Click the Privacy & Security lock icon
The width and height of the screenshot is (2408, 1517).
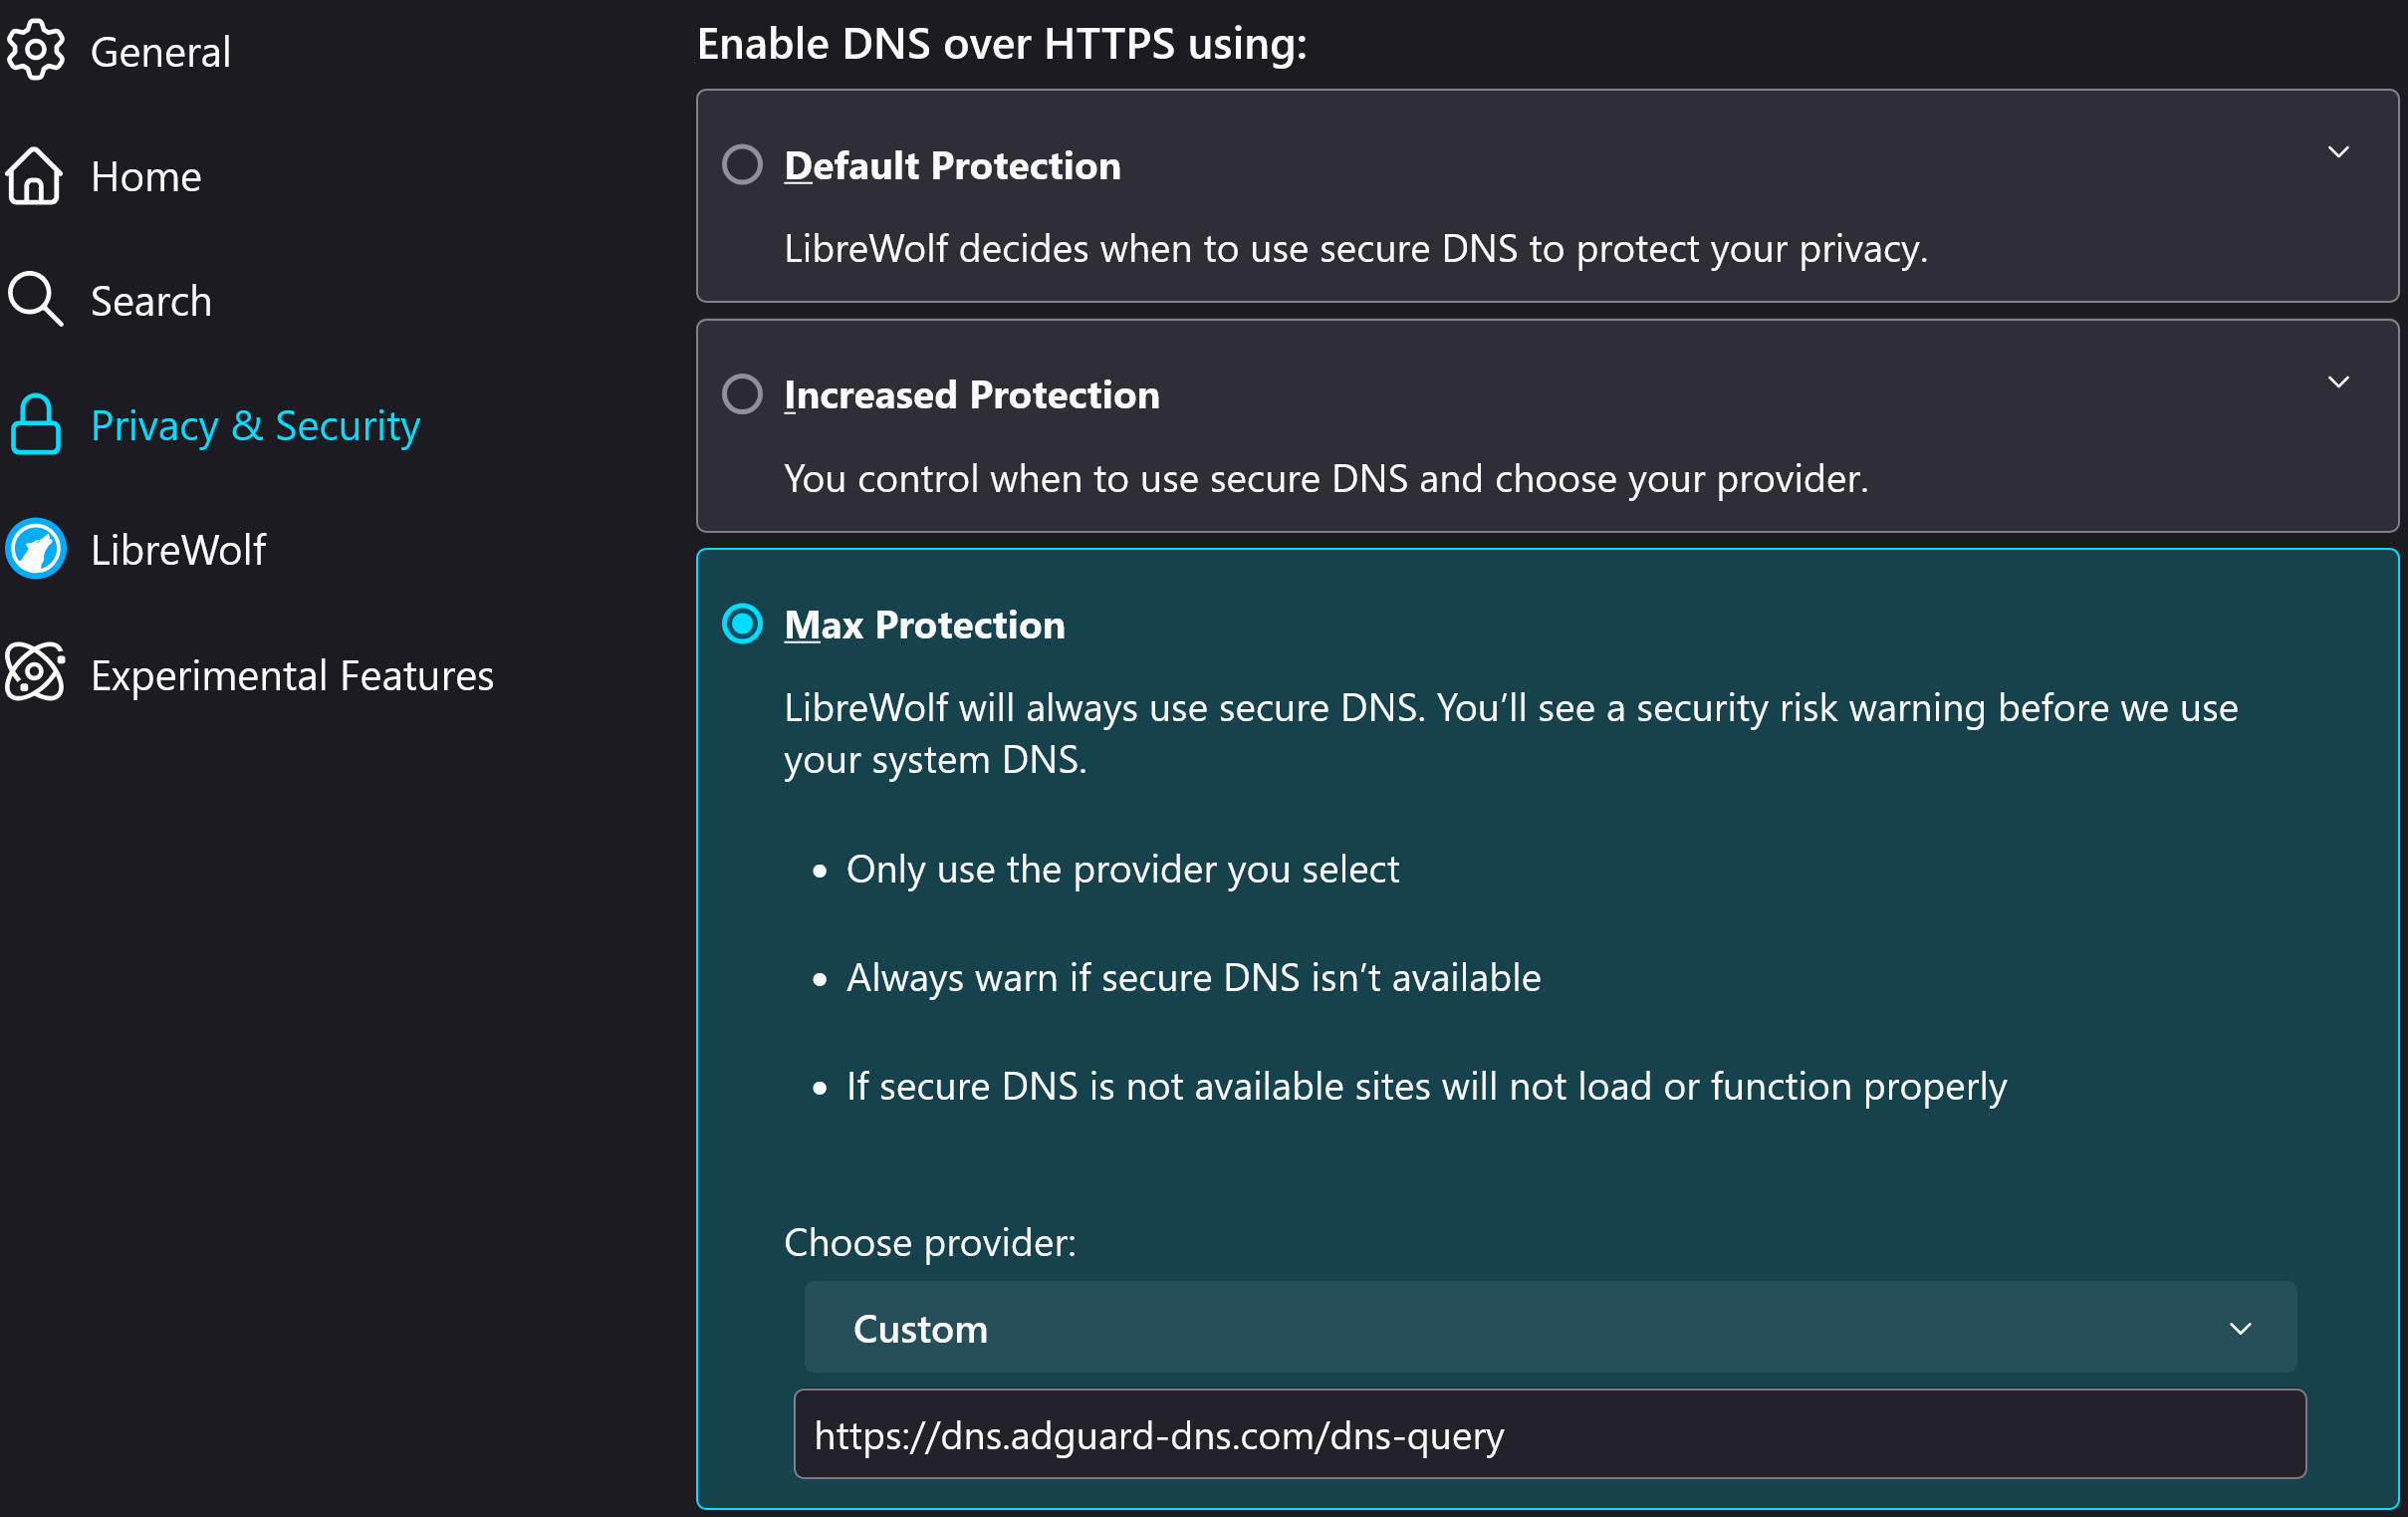tap(35, 425)
